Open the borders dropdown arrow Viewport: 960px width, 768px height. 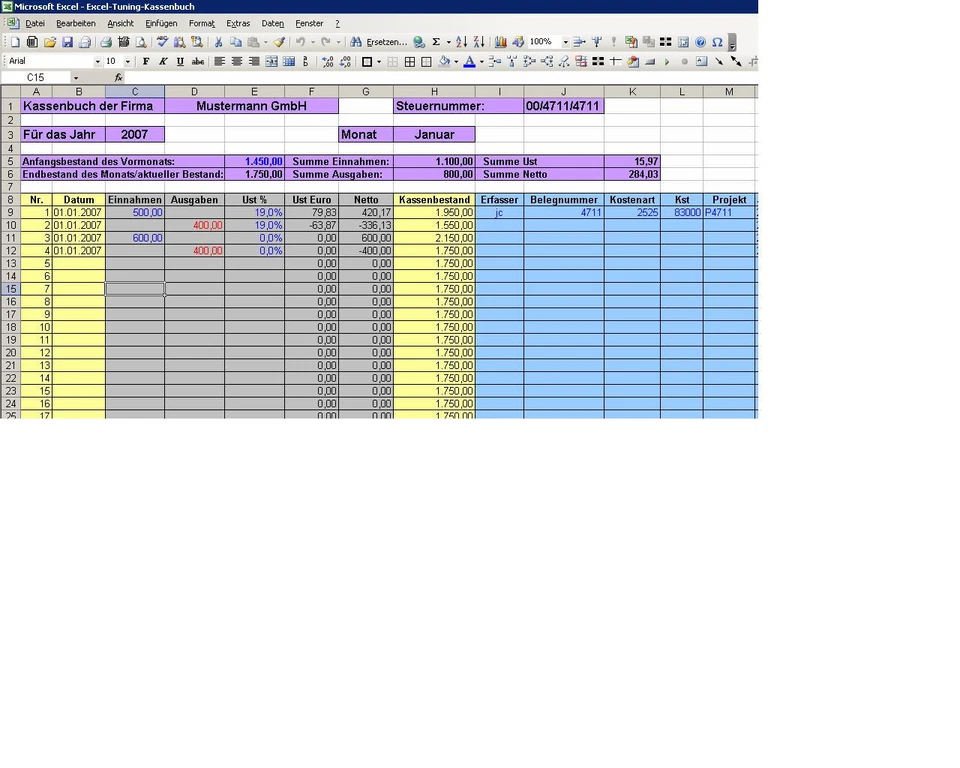coord(379,61)
